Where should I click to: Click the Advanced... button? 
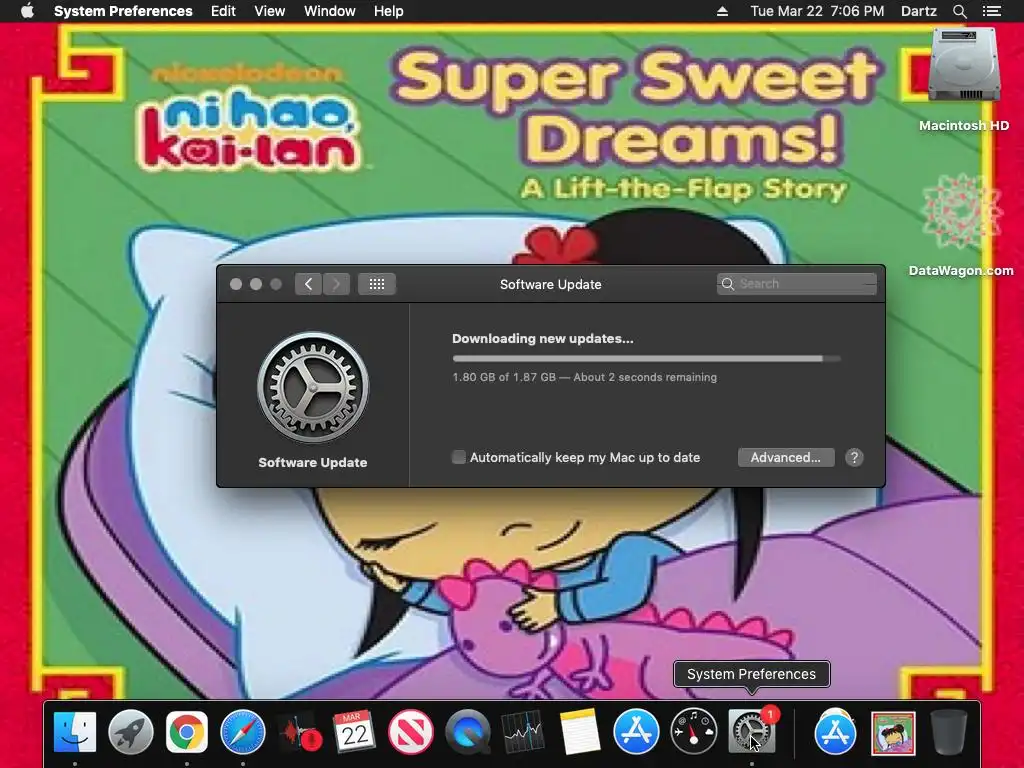tap(786, 458)
